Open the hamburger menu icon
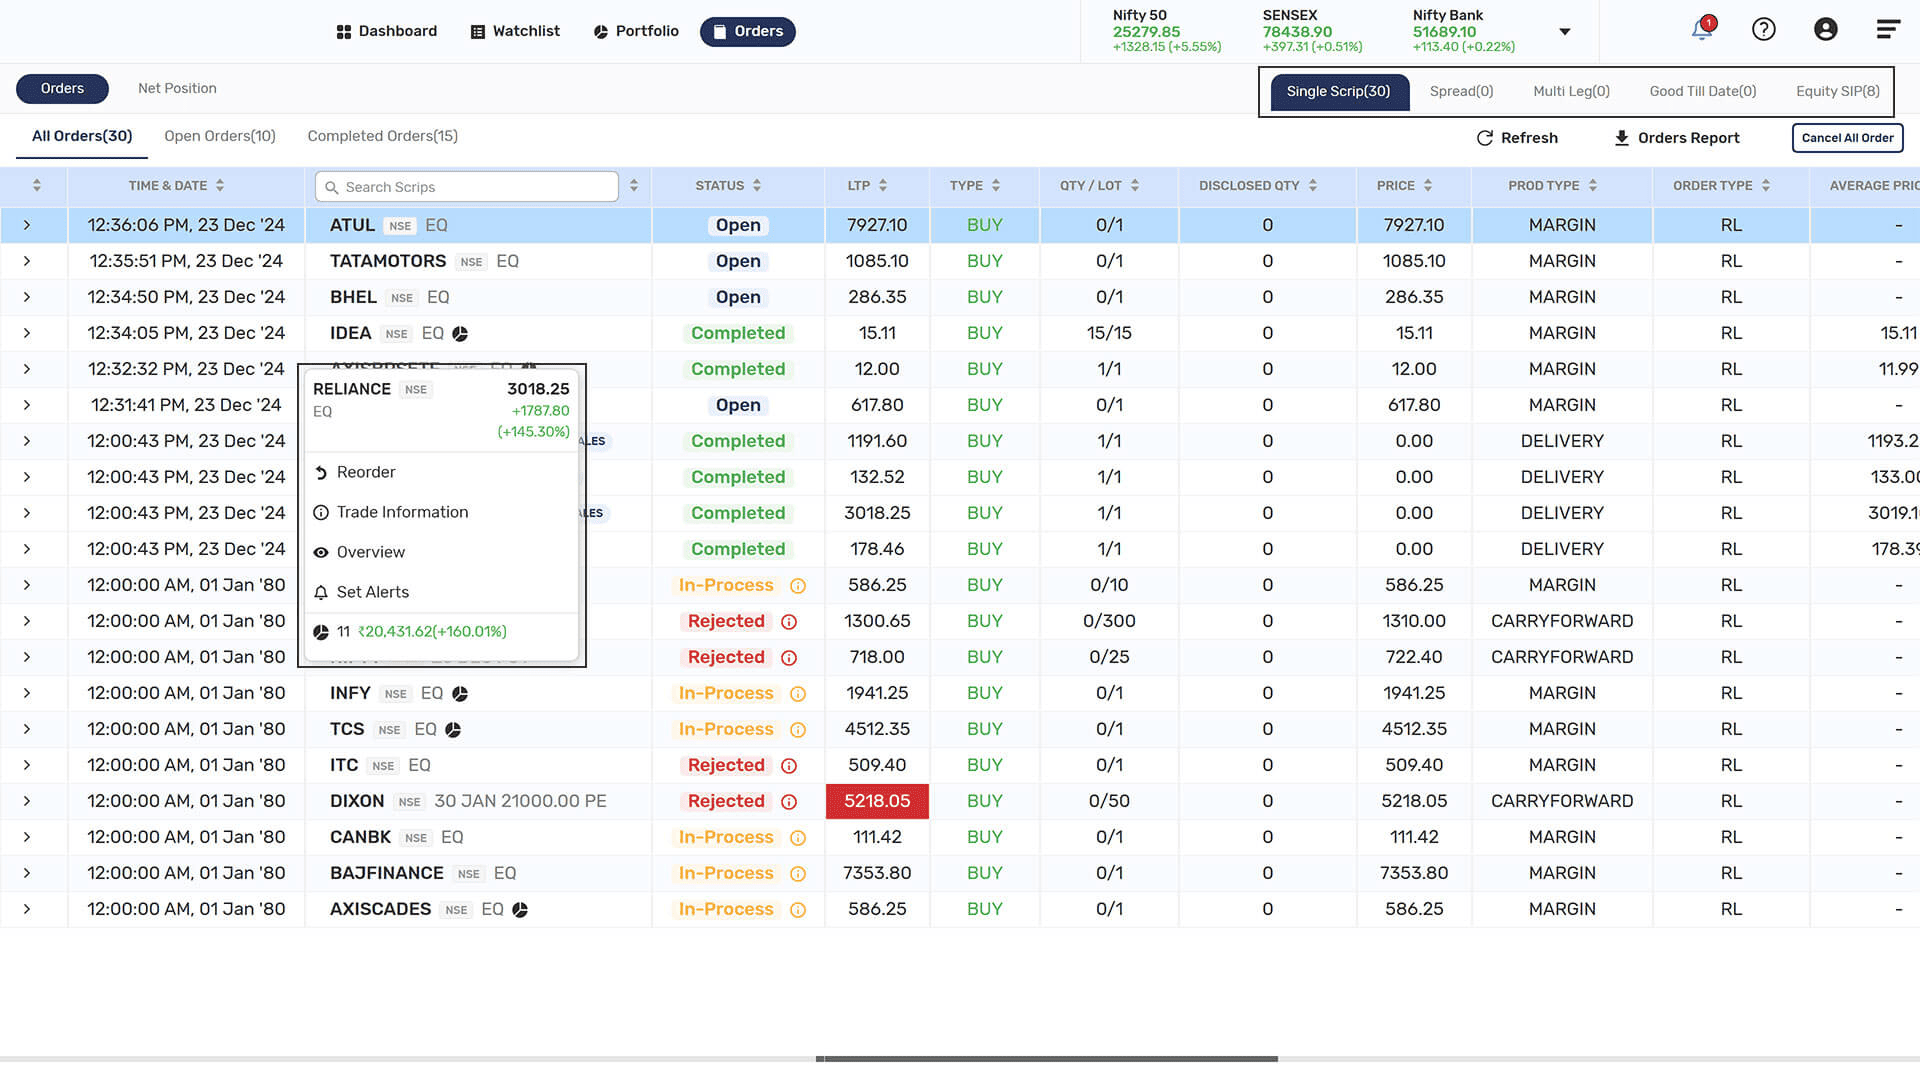Image resolution: width=1920 pixels, height=1065 pixels. click(x=1888, y=30)
